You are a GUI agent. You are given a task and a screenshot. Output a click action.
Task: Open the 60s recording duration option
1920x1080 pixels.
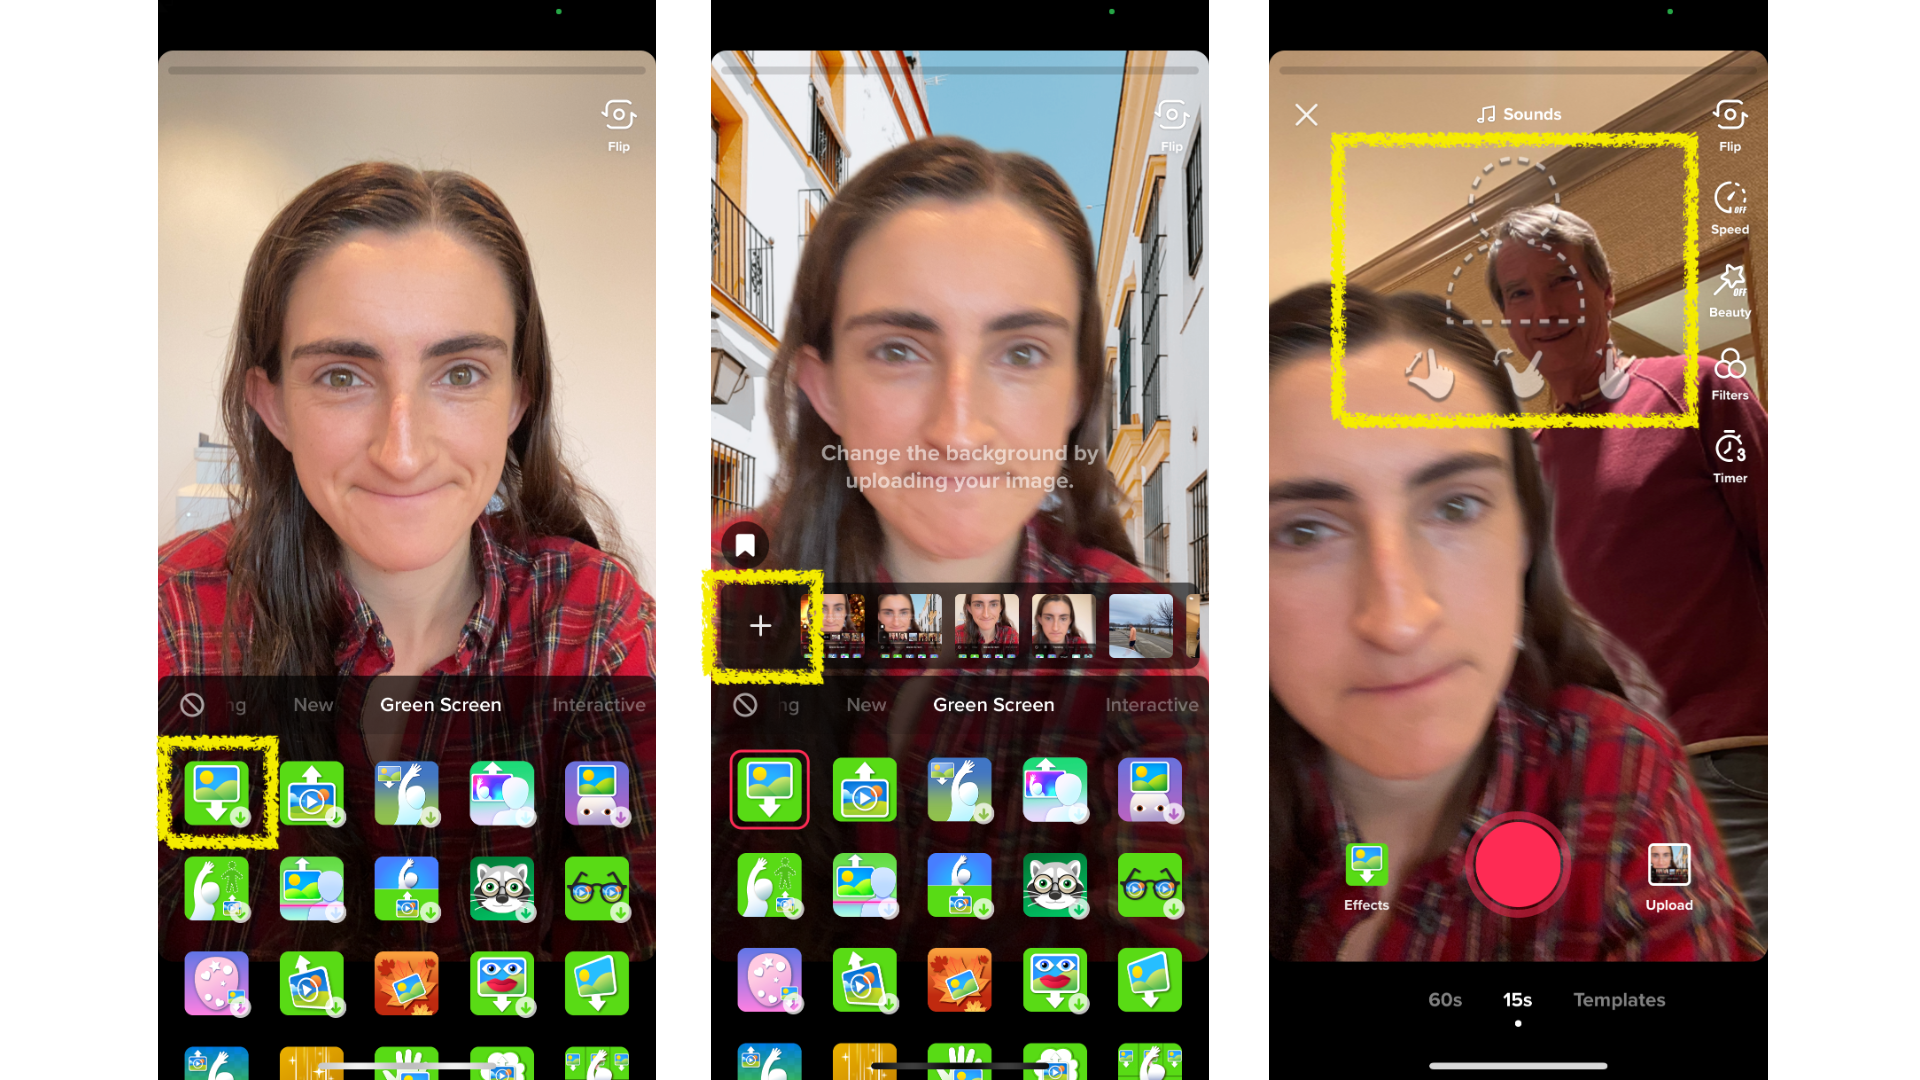[x=1444, y=1000]
